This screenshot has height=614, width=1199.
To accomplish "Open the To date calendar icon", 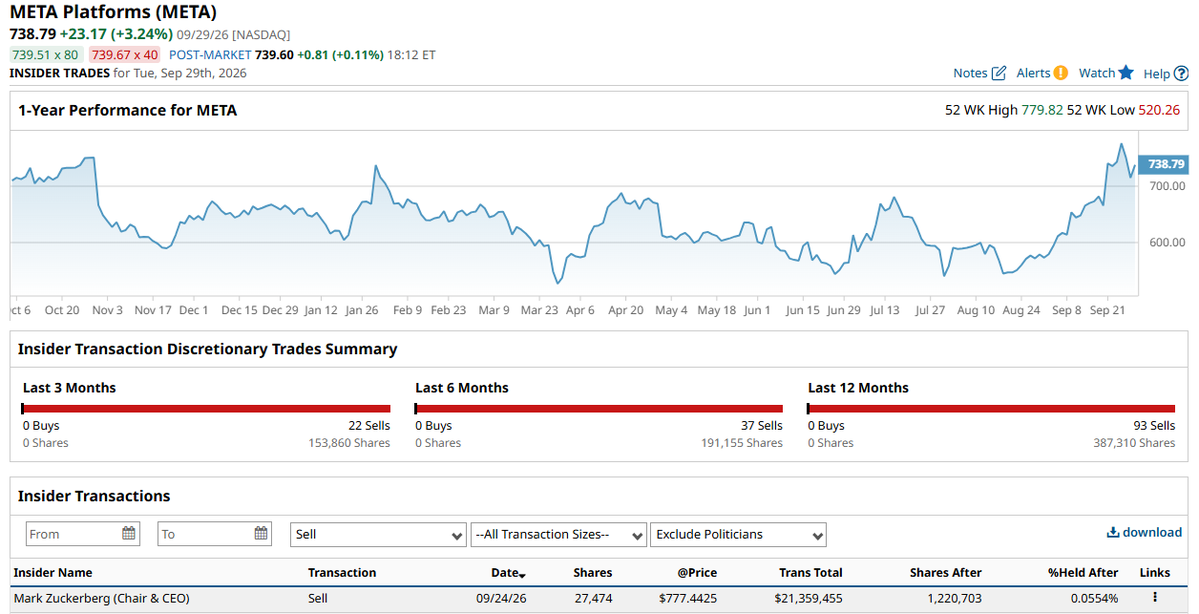I will (x=262, y=533).
